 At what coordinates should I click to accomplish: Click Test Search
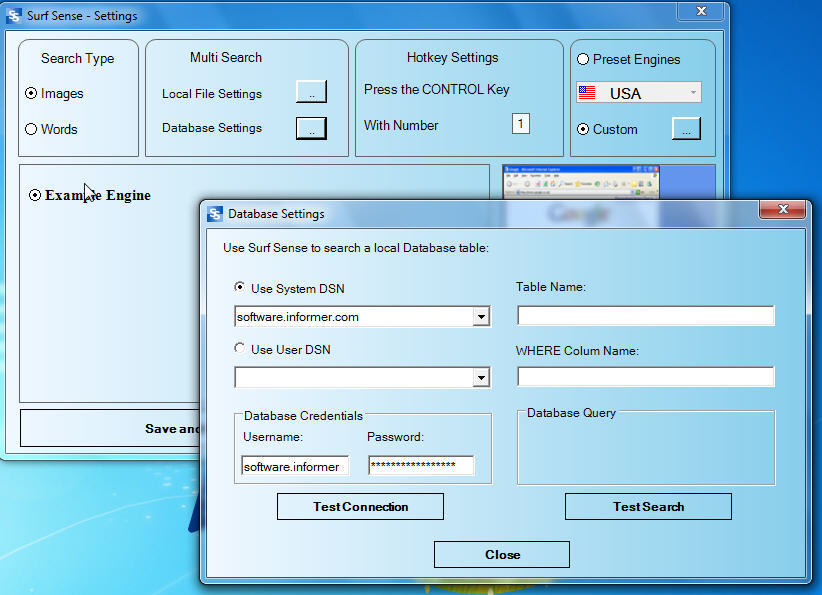[x=647, y=506]
